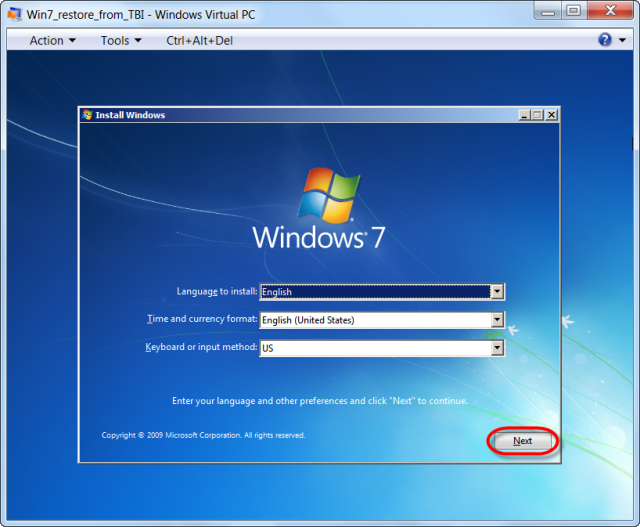The width and height of the screenshot is (640, 527).
Task: Click the Install Windows title text
Action: pos(130,115)
